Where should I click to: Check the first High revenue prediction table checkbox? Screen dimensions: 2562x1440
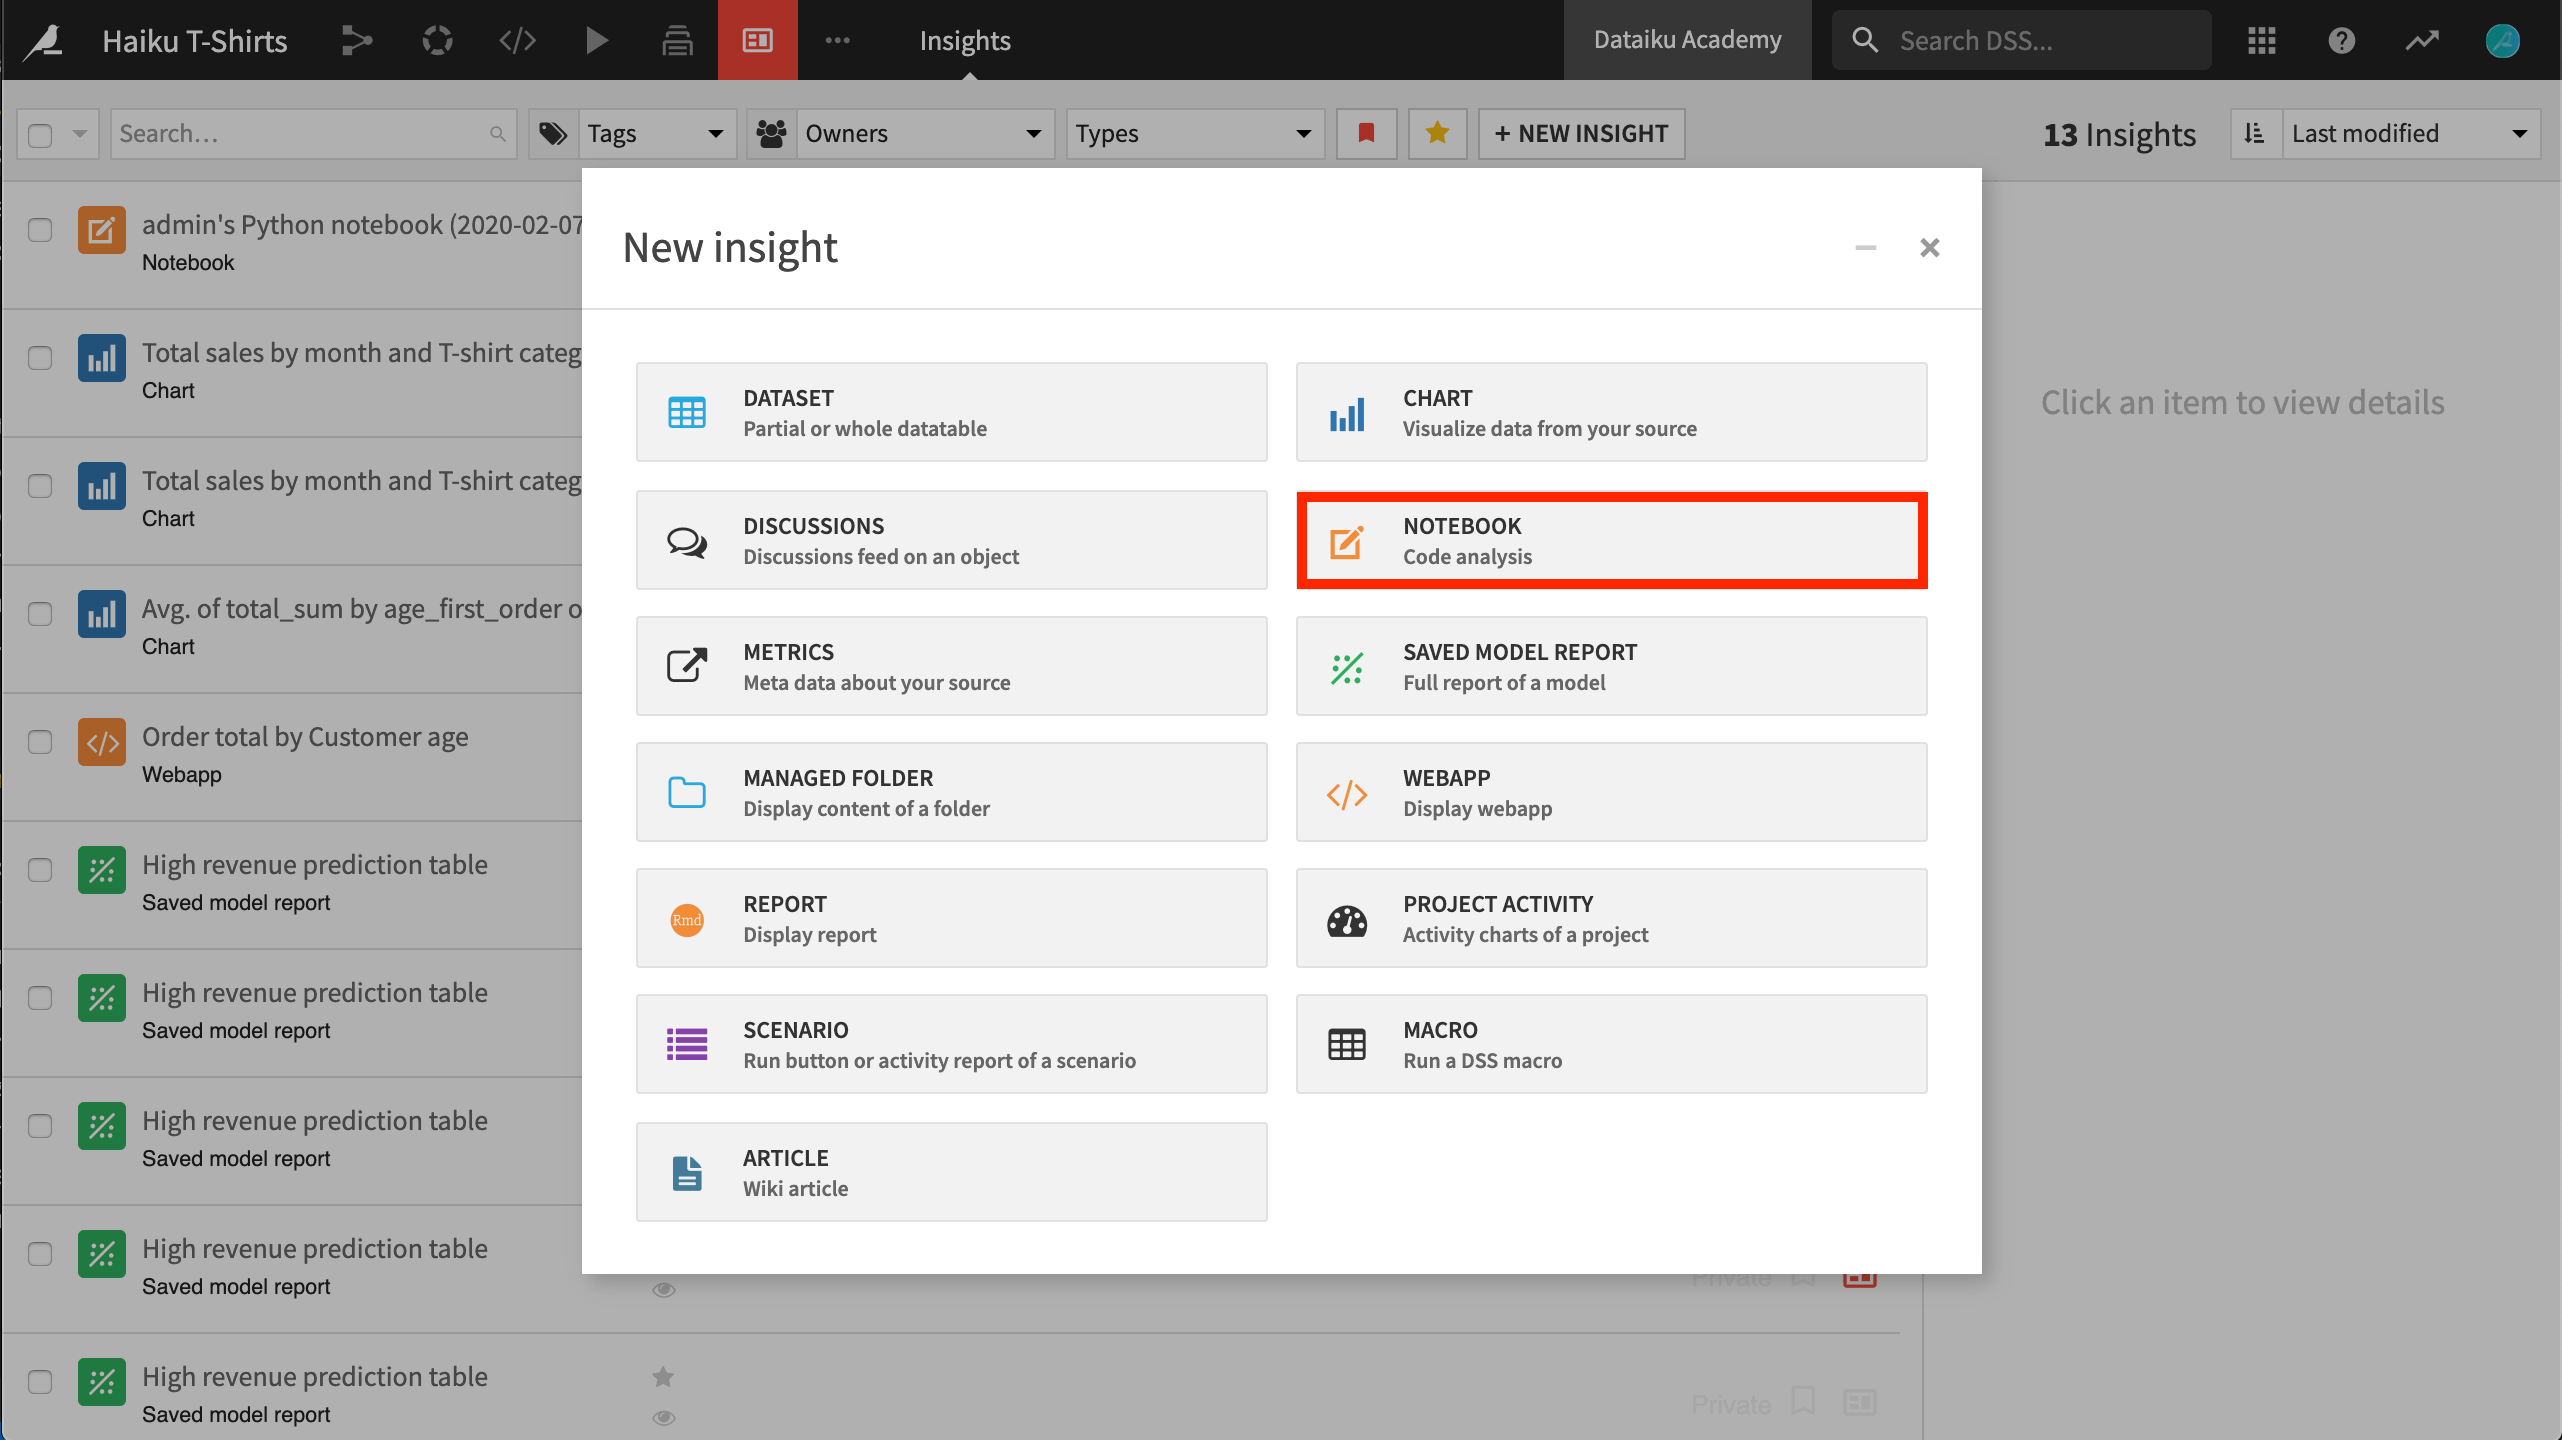tap(40, 870)
